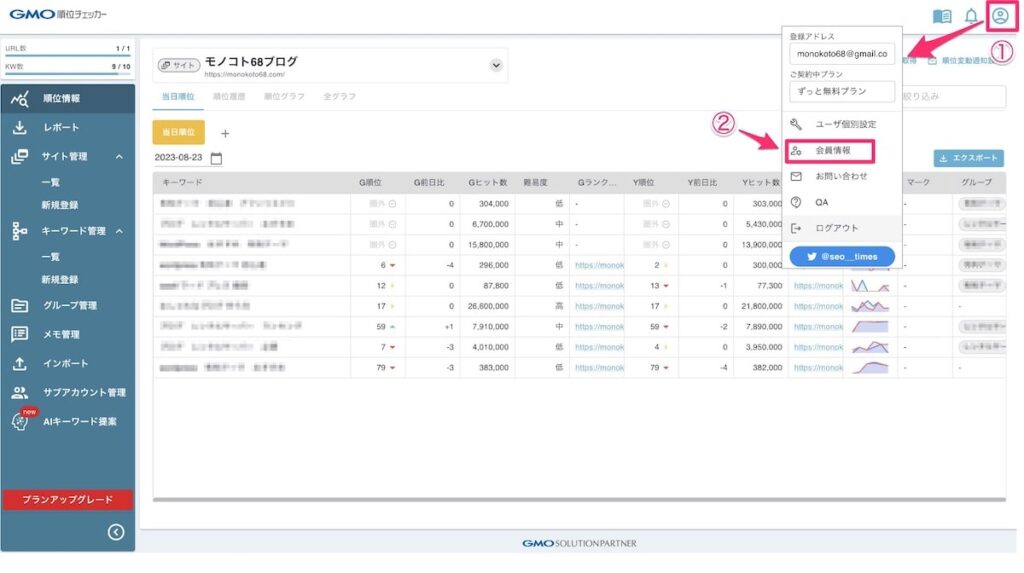Open 一覧 under サイト管理
This screenshot has height=573, width=1024.
coord(50,182)
